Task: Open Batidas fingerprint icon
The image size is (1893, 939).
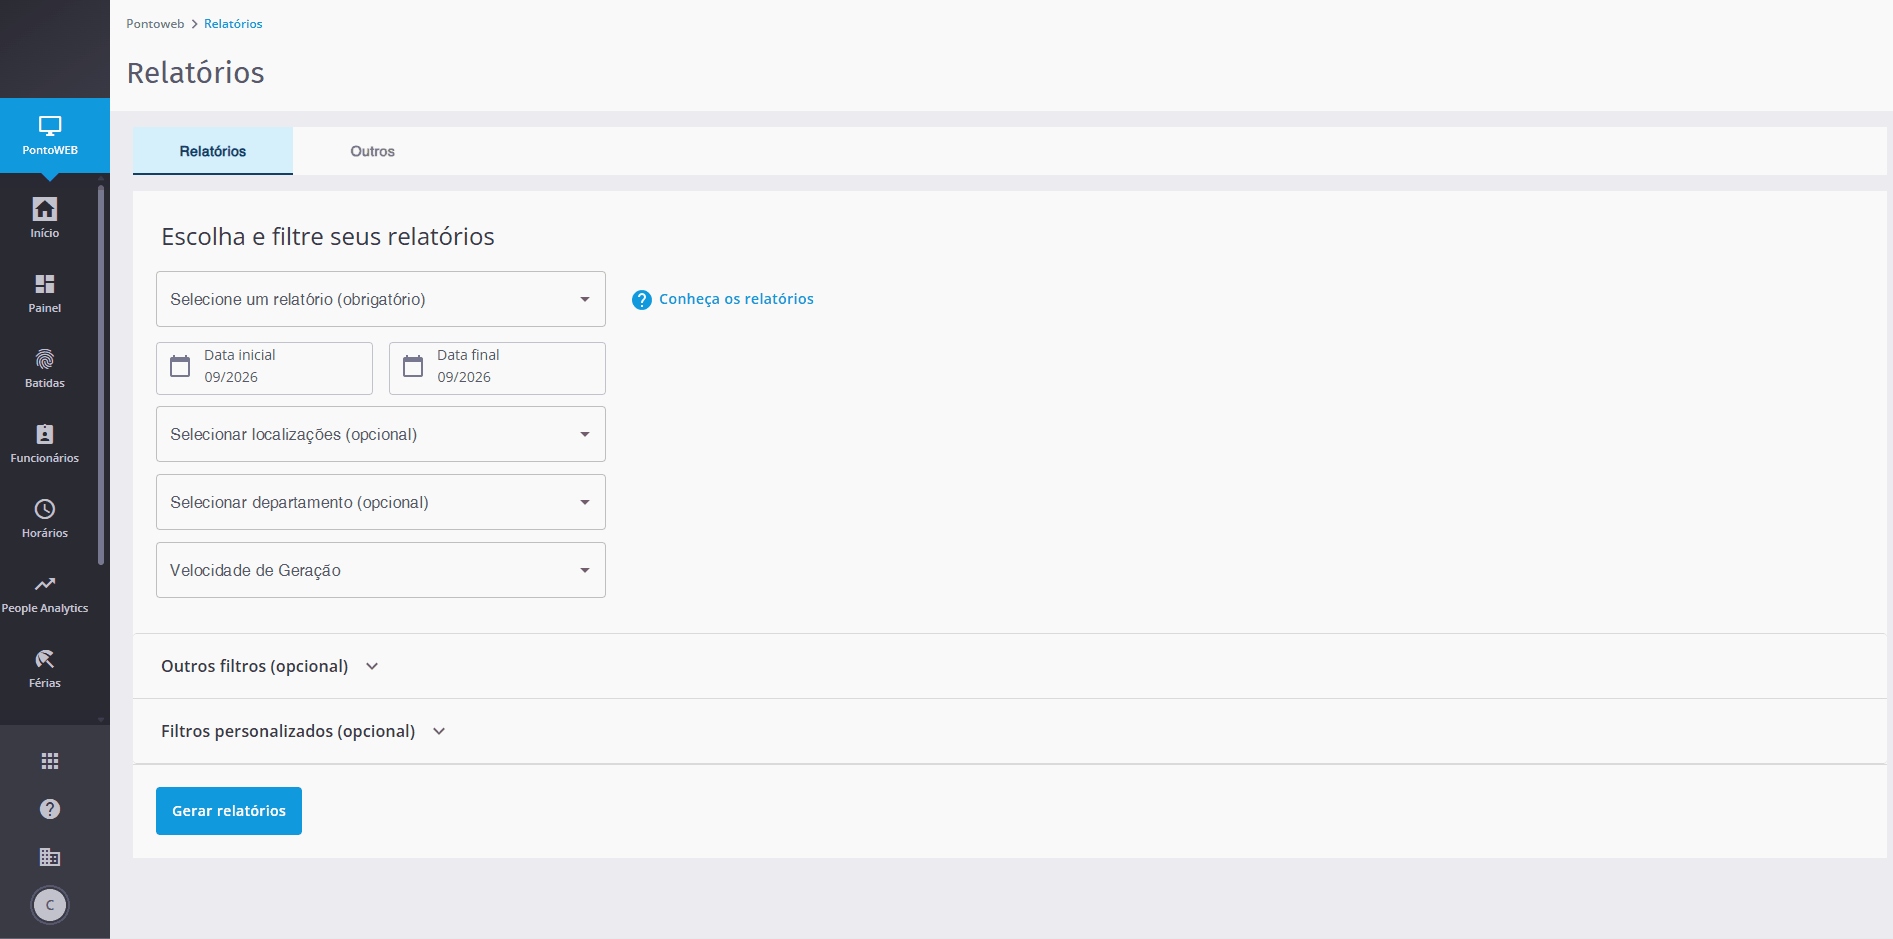Action: tap(45, 359)
